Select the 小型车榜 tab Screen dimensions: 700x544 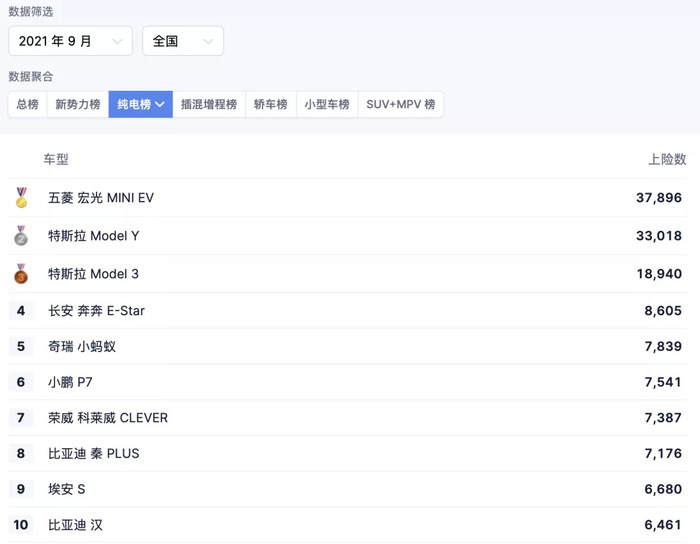[x=327, y=104]
